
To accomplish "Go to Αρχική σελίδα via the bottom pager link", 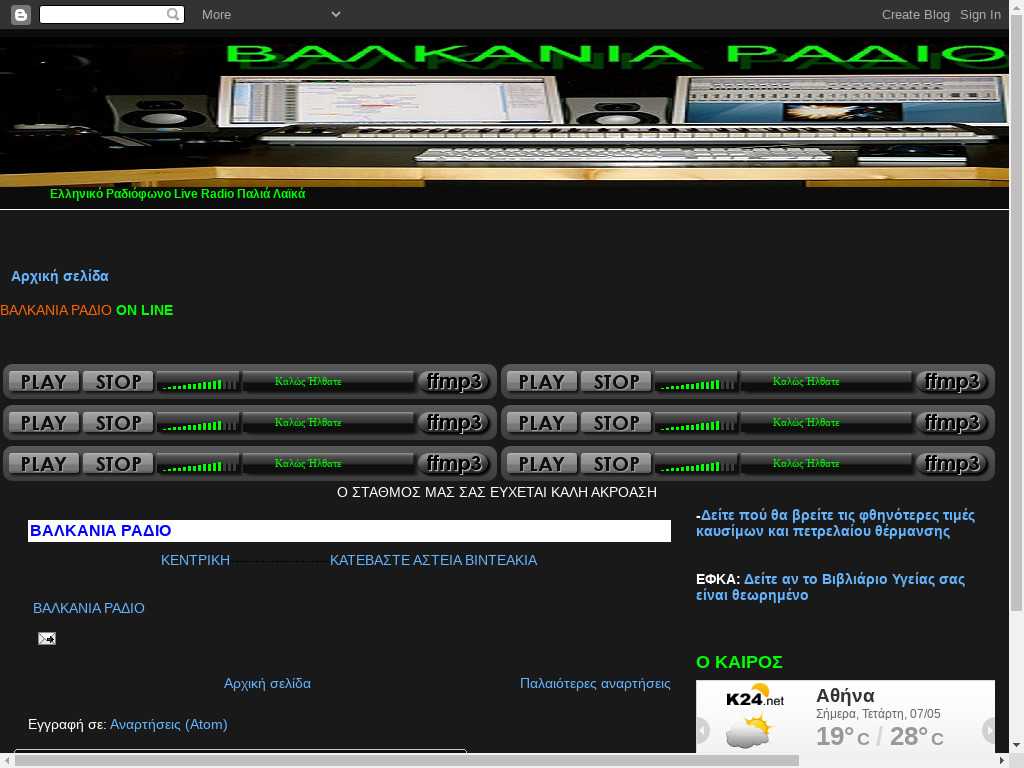I will click(x=267, y=683).
